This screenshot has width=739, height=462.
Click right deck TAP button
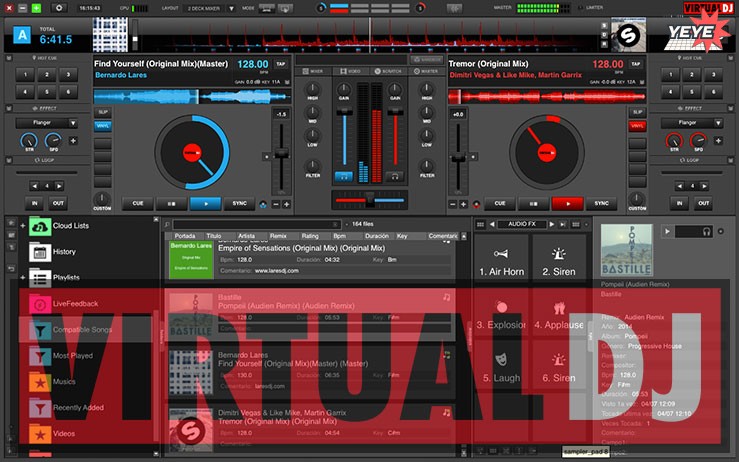tap(636, 64)
